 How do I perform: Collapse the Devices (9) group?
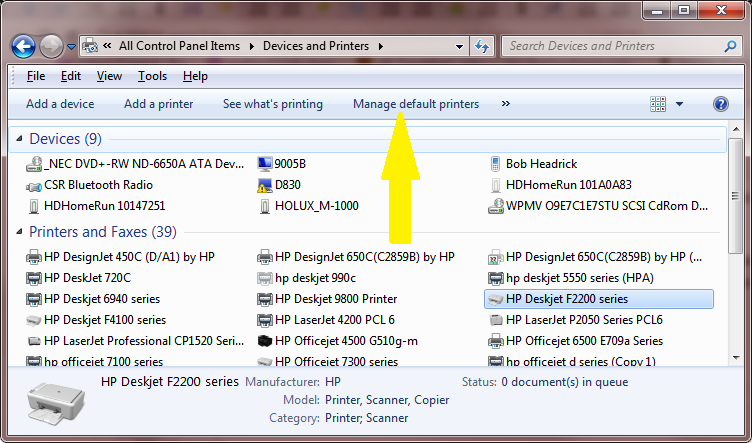[x=19, y=139]
